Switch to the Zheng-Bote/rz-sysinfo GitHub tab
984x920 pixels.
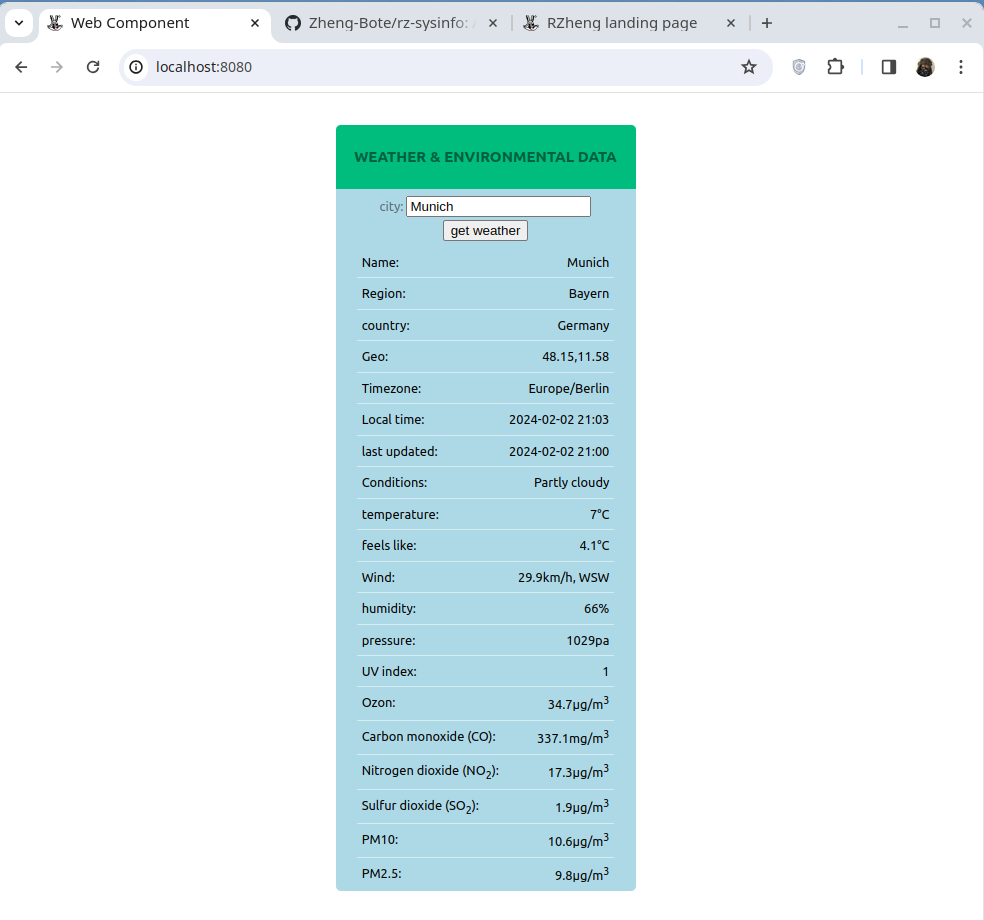click(392, 23)
